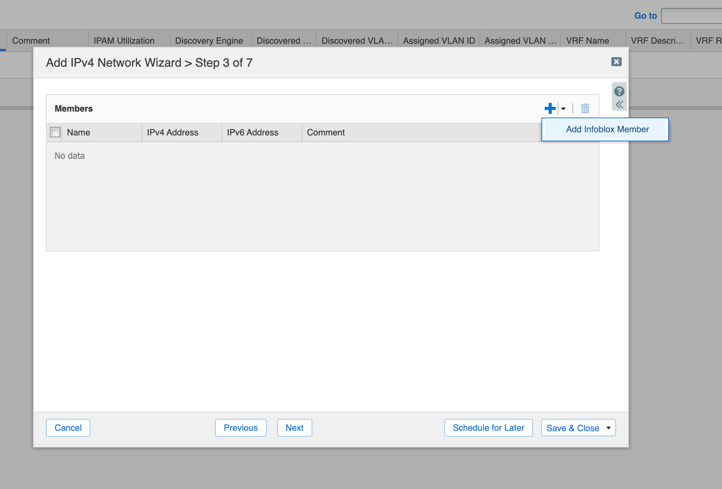Cancel the network wizard
This screenshot has width=722, height=489.
click(x=68, y=428)
